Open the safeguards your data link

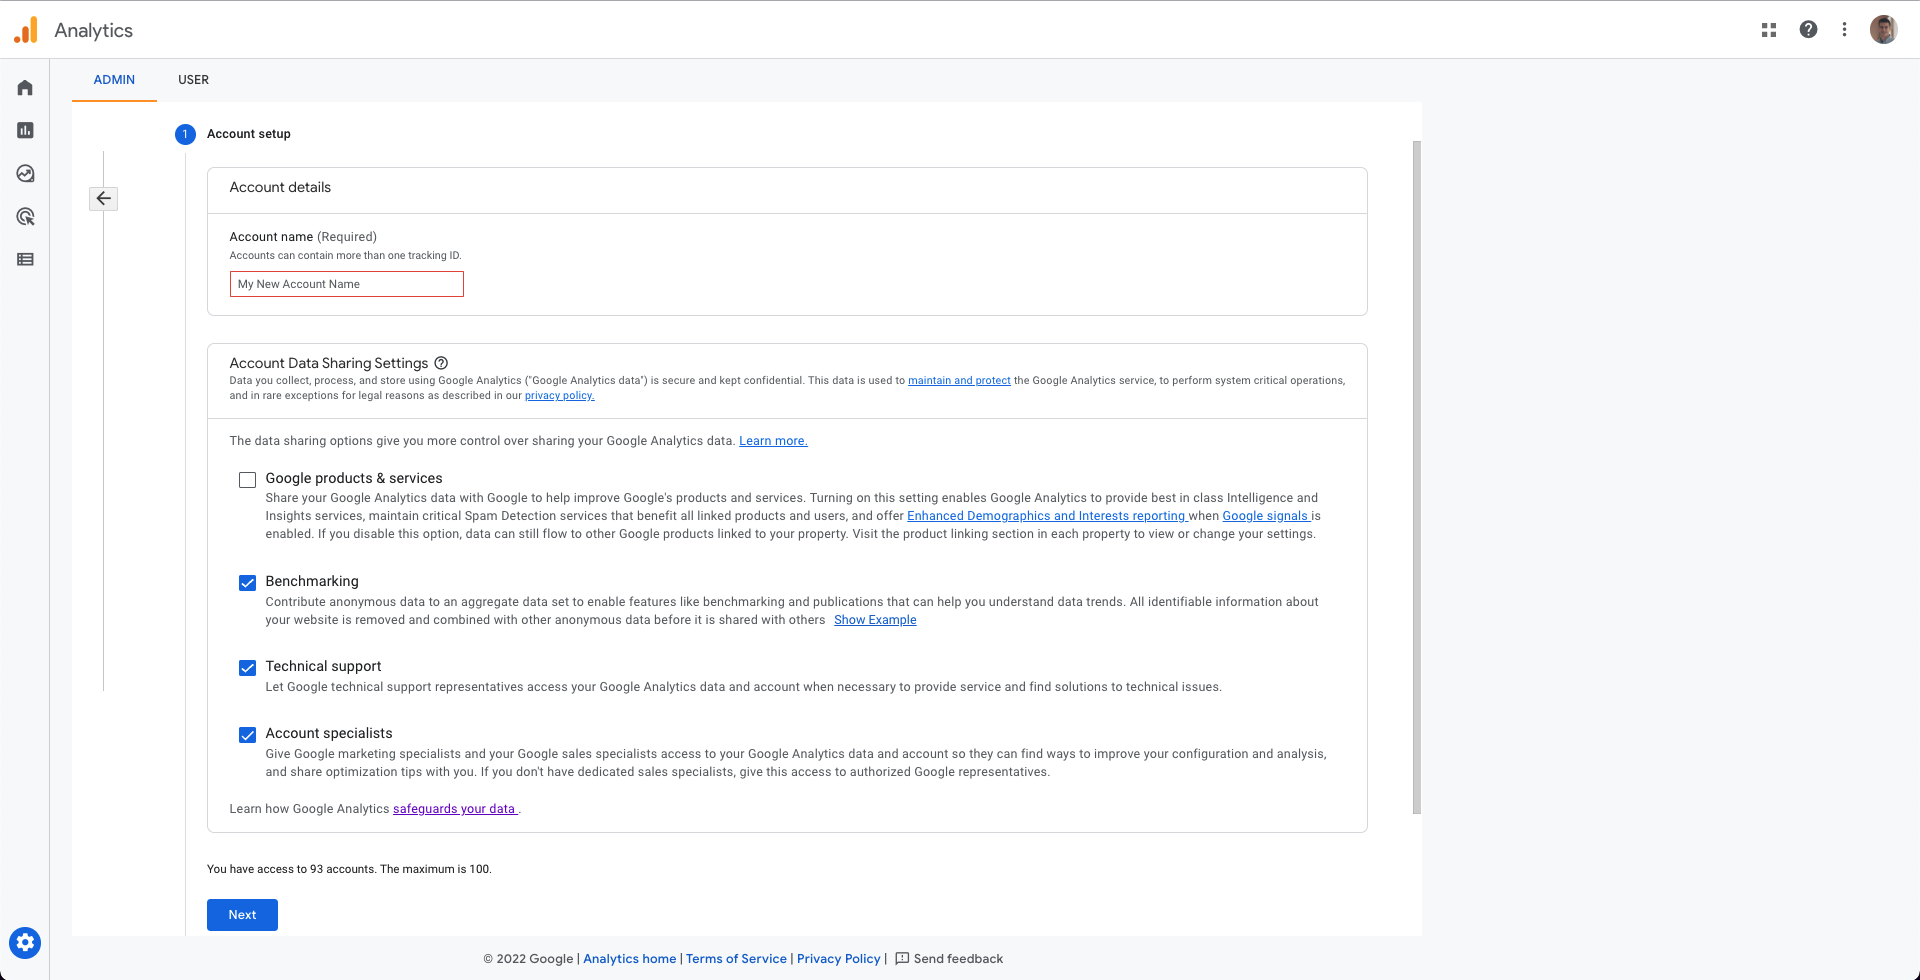[454, 809]
